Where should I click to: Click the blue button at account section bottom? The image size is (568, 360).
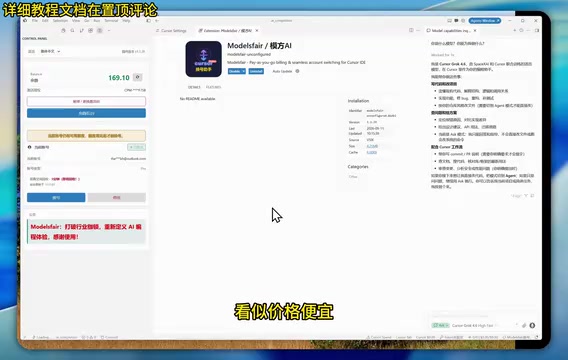(x=56, y=197)
